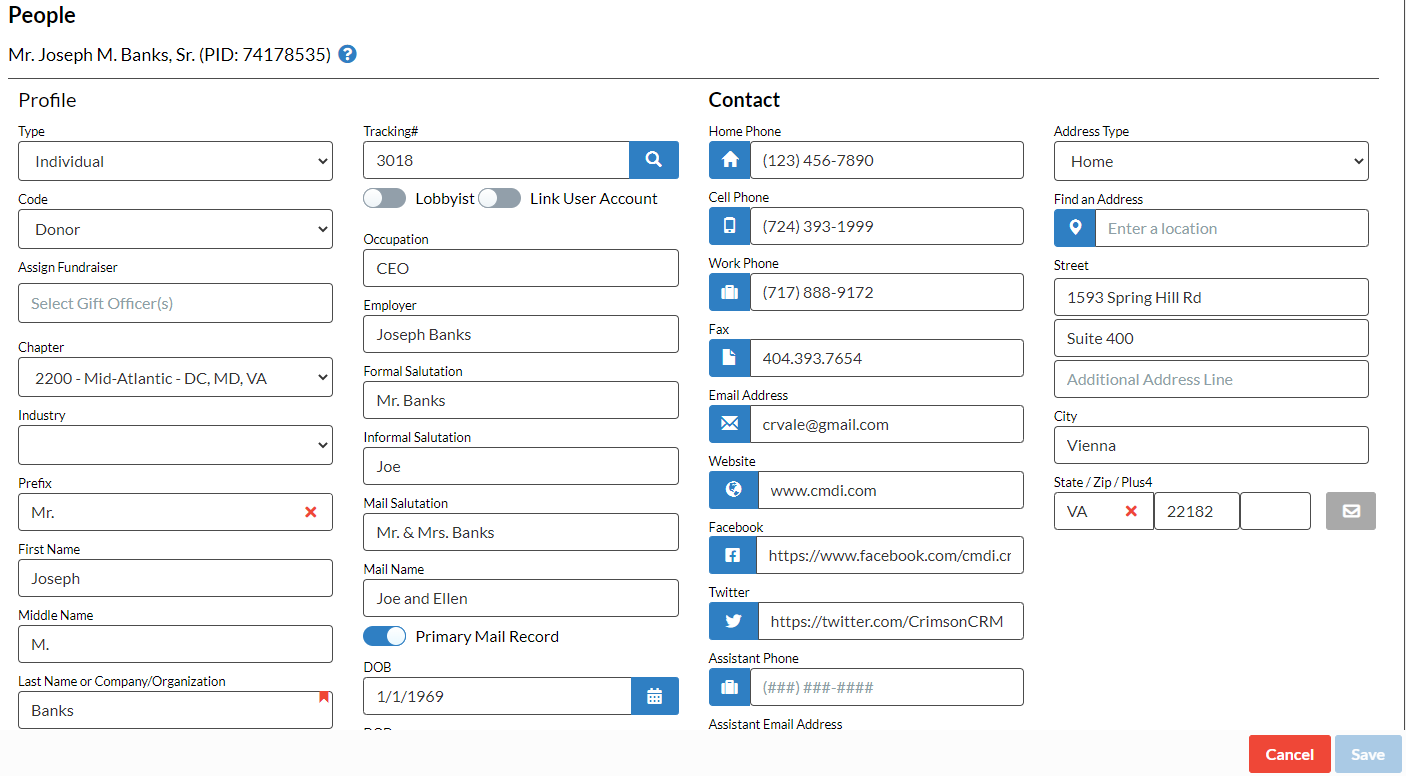This screenshot has height=776, width=1406.
Task: Click the Facebook icon next to the URL
Action: coord(733,555)
